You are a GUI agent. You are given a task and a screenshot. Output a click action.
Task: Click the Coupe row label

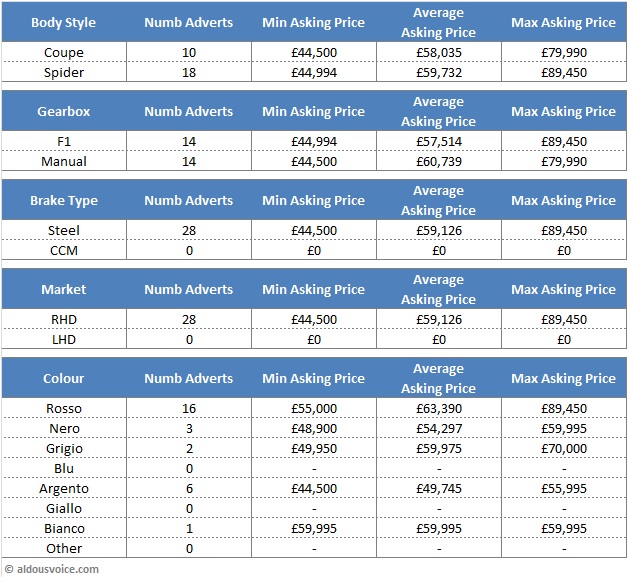click(x=64, y=52)
